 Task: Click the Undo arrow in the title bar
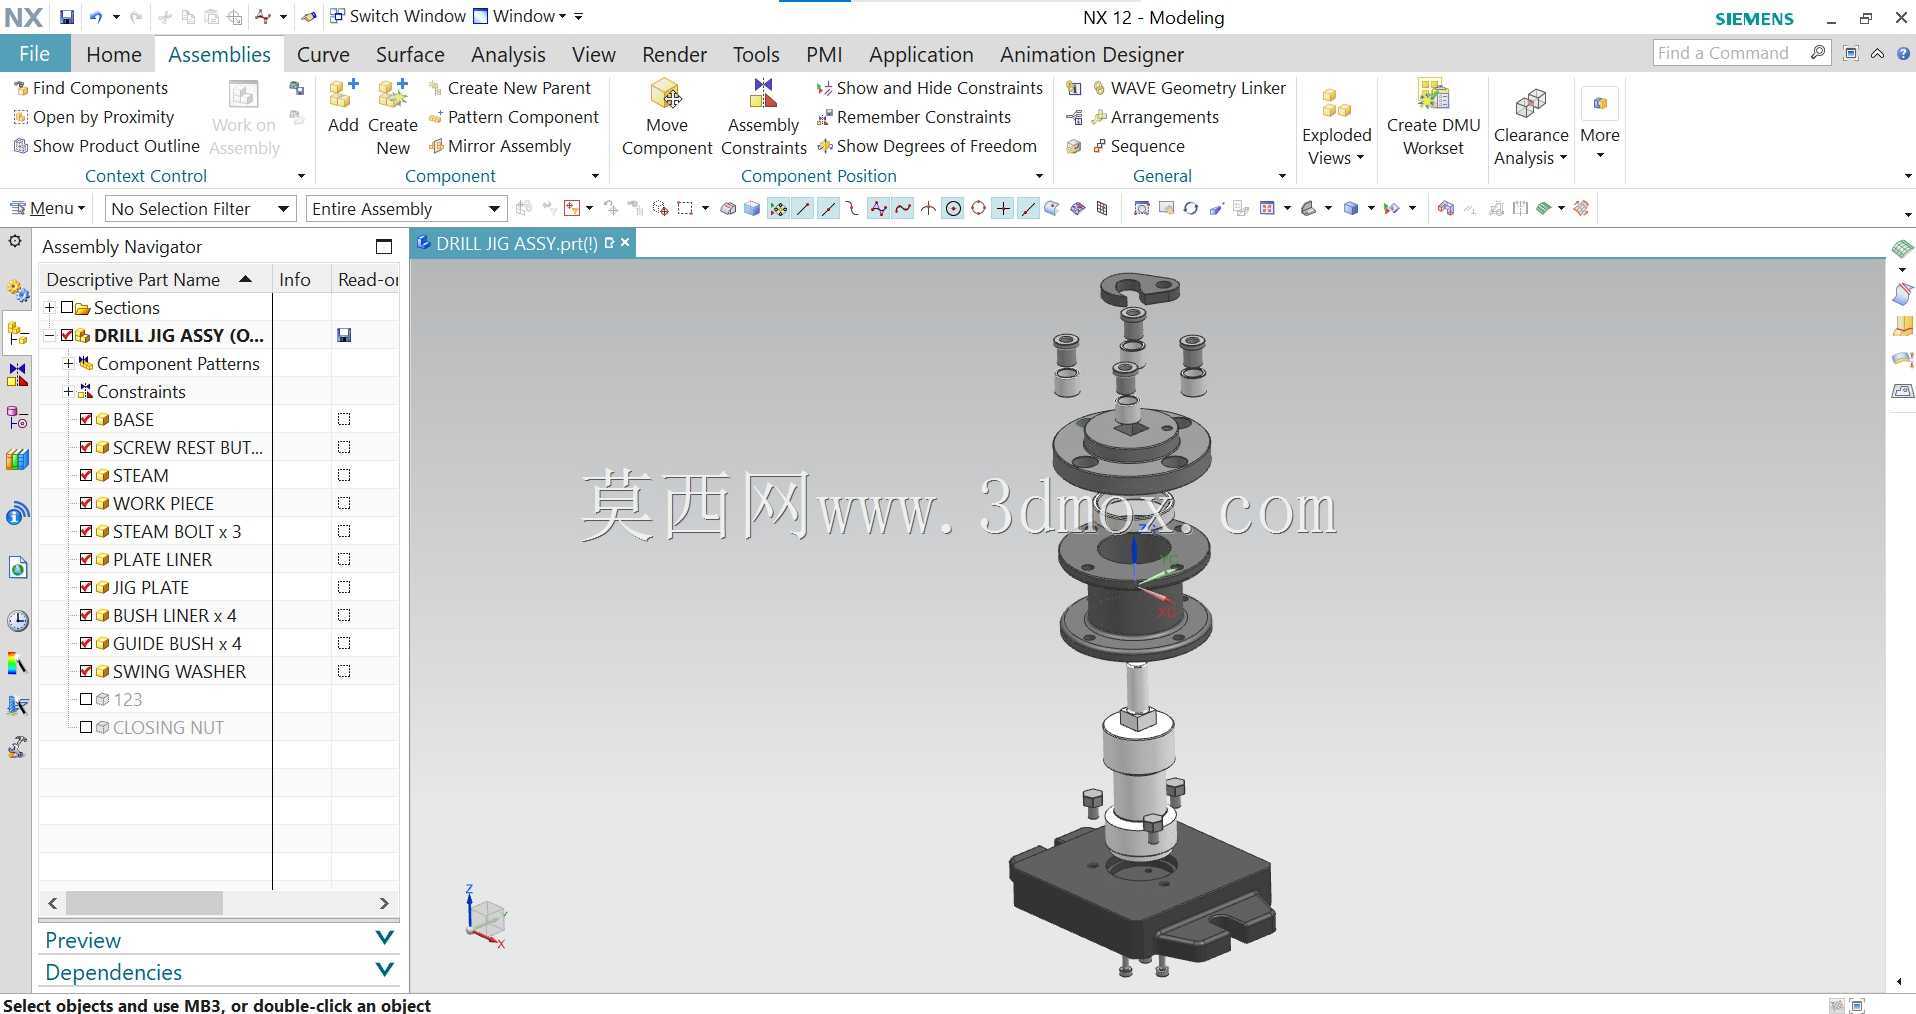[96, 17]
